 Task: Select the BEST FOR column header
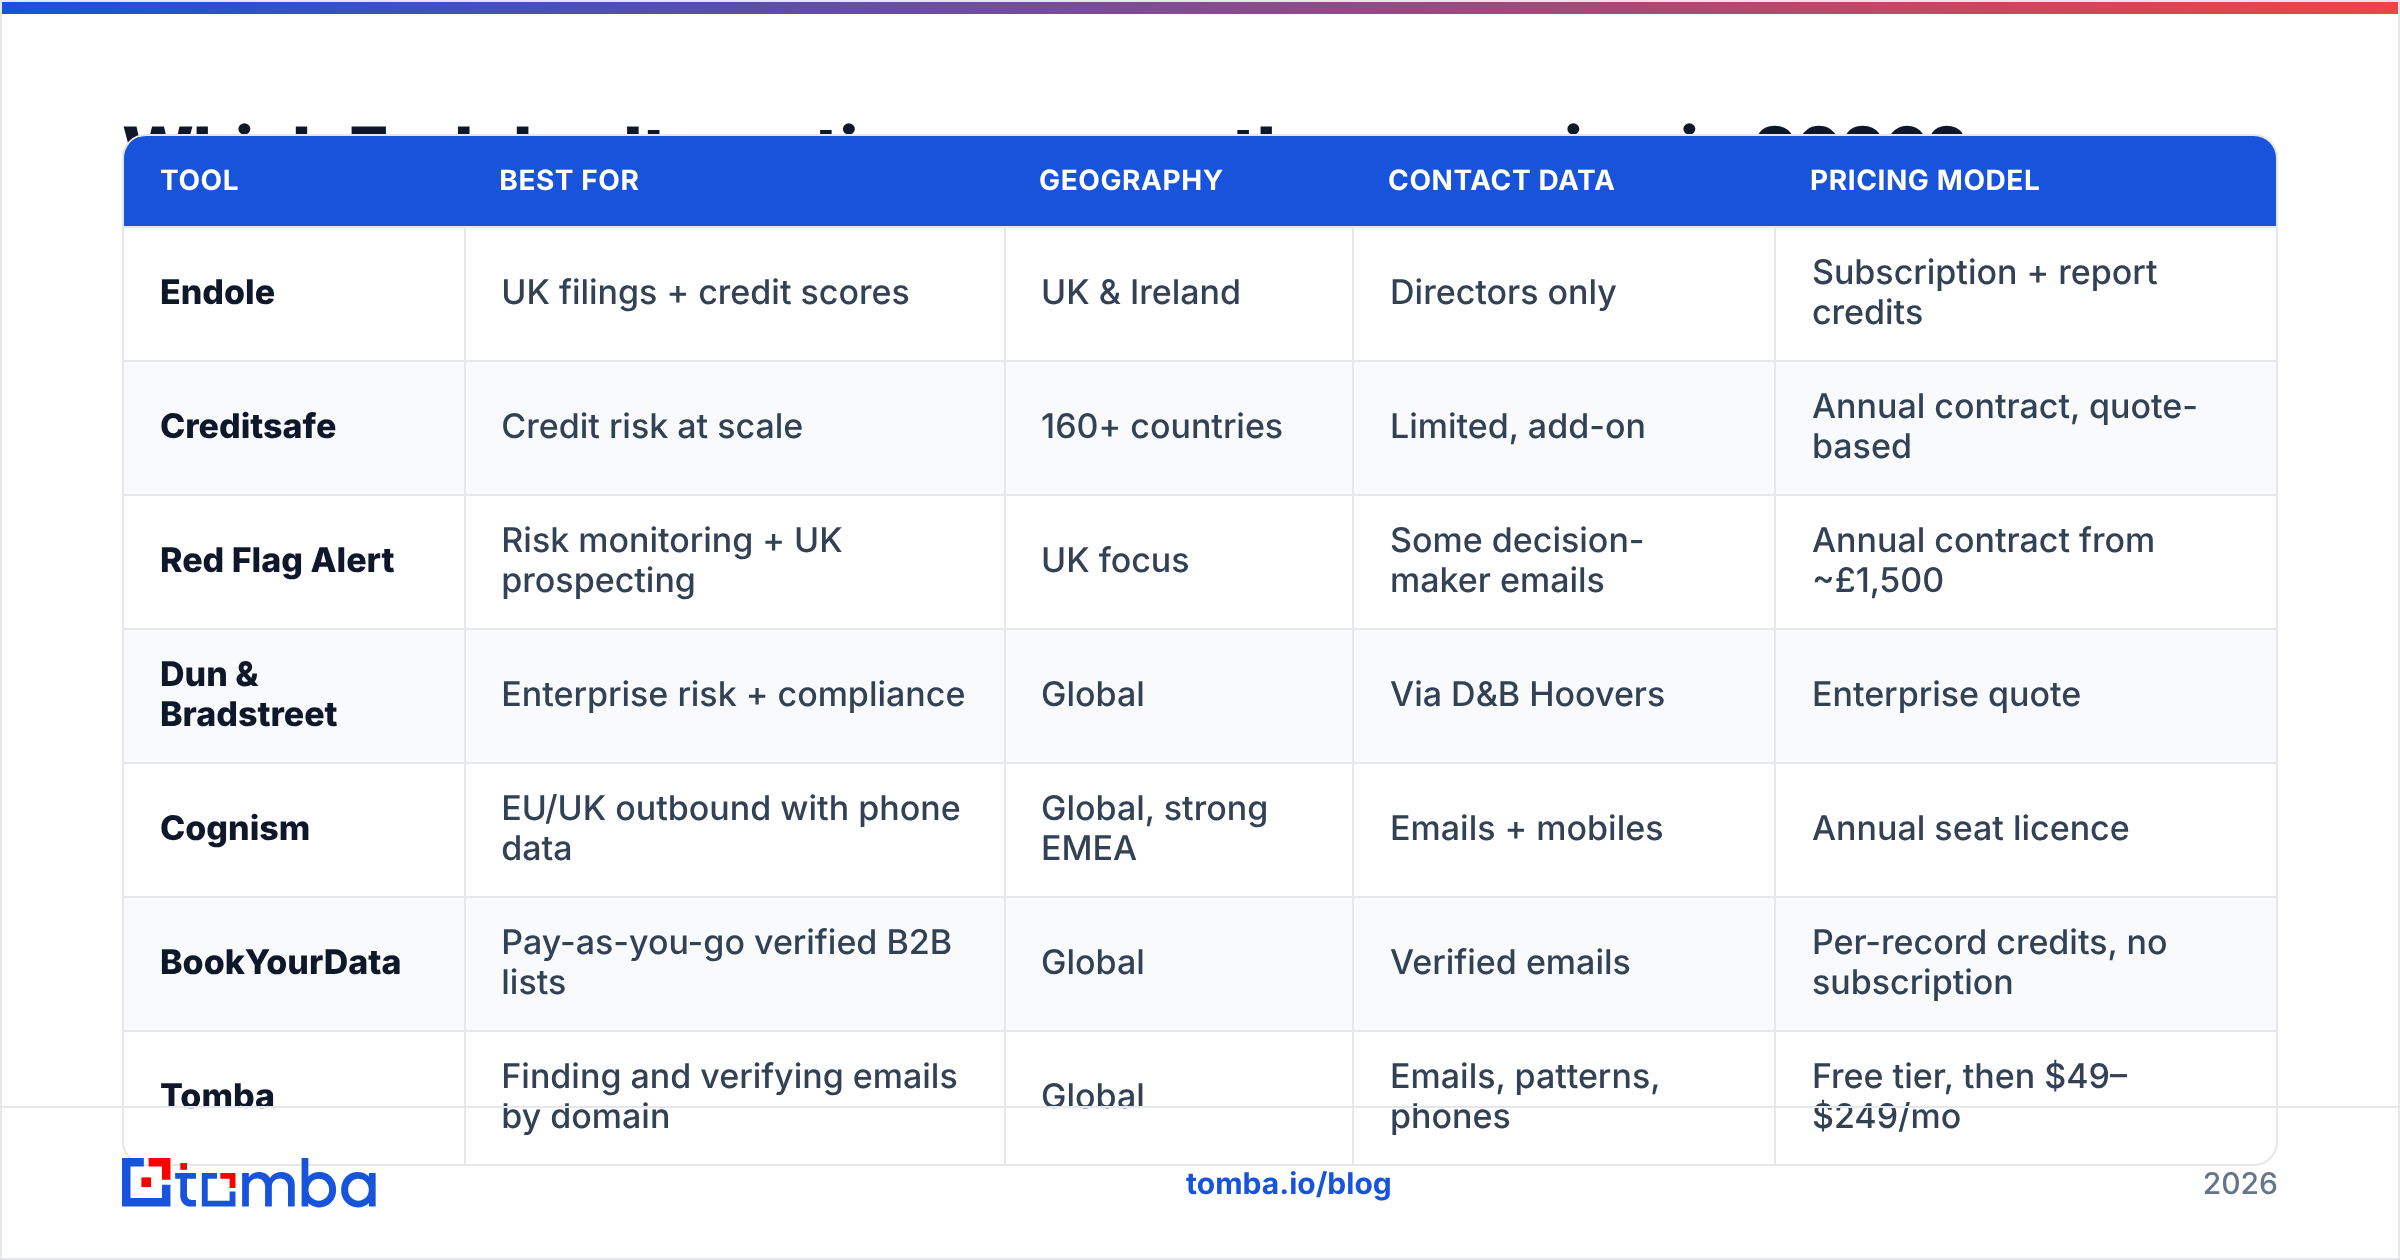point(569,180)
